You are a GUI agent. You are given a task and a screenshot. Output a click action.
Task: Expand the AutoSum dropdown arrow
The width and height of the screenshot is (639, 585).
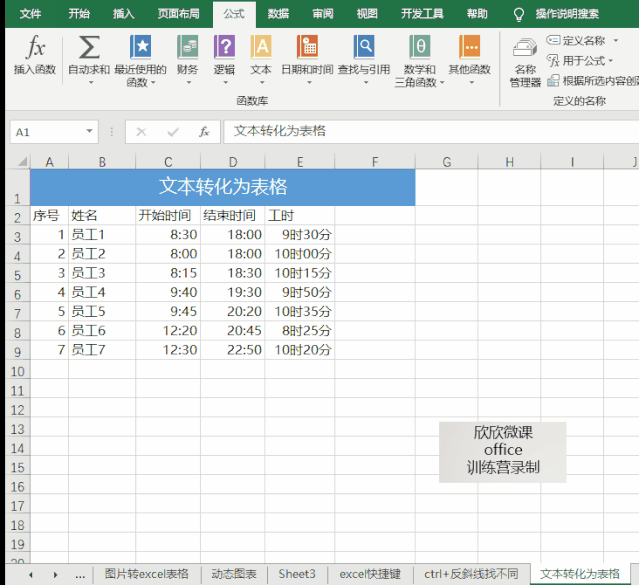(x=91, y=82)
